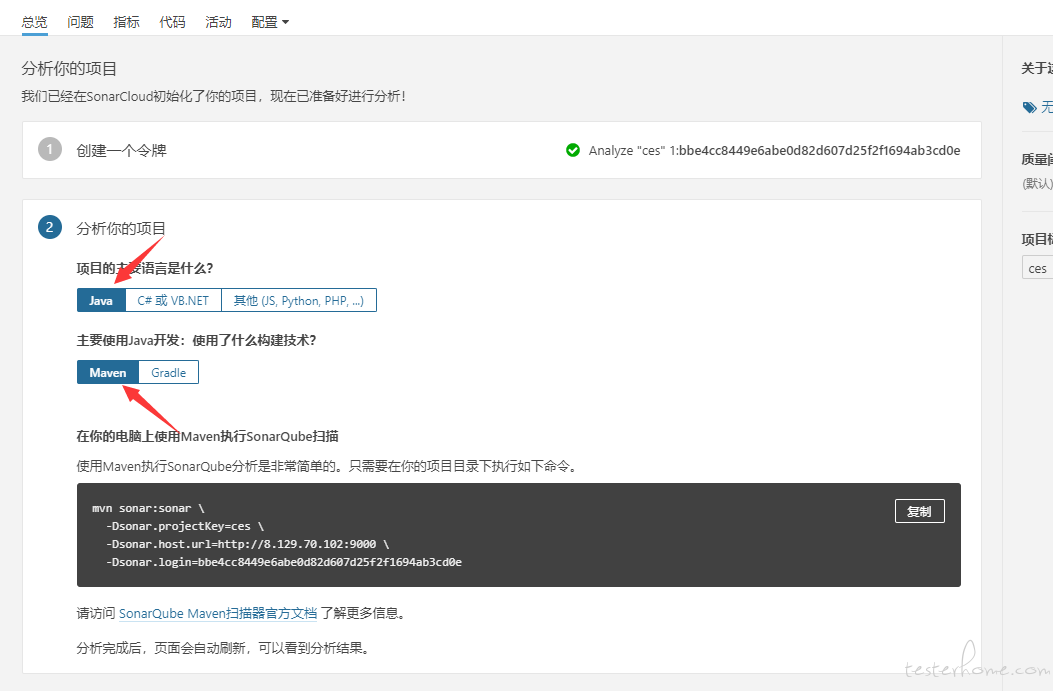
Task: Click the -Dsonar.host.url line in command
Action: coord(247,544)
